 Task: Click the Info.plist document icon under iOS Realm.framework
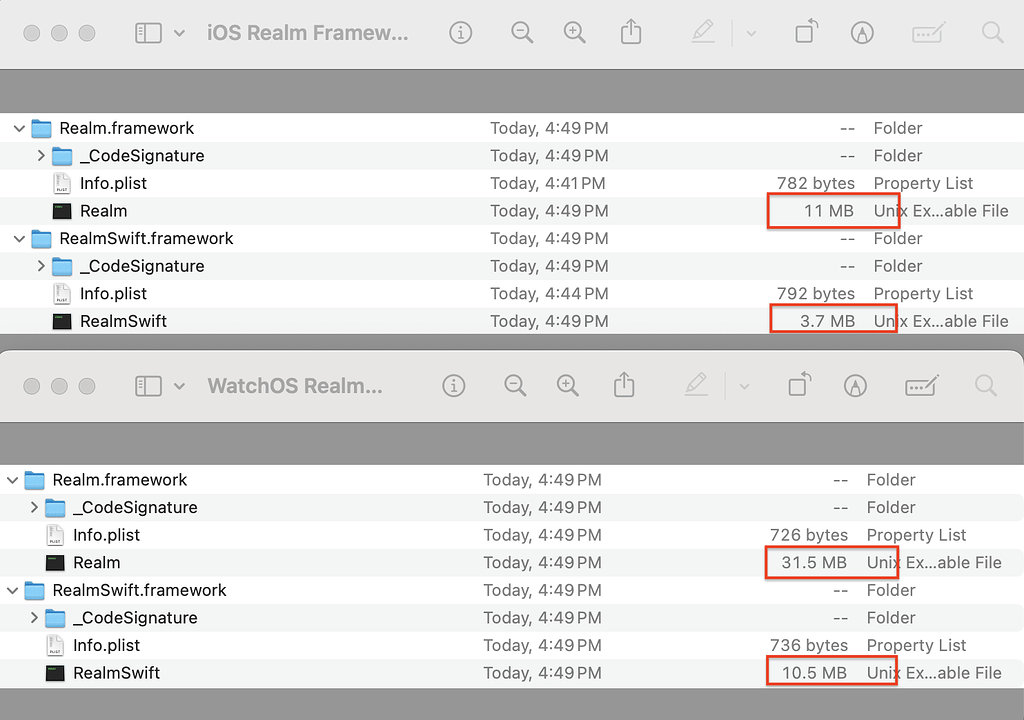point(62,183)
